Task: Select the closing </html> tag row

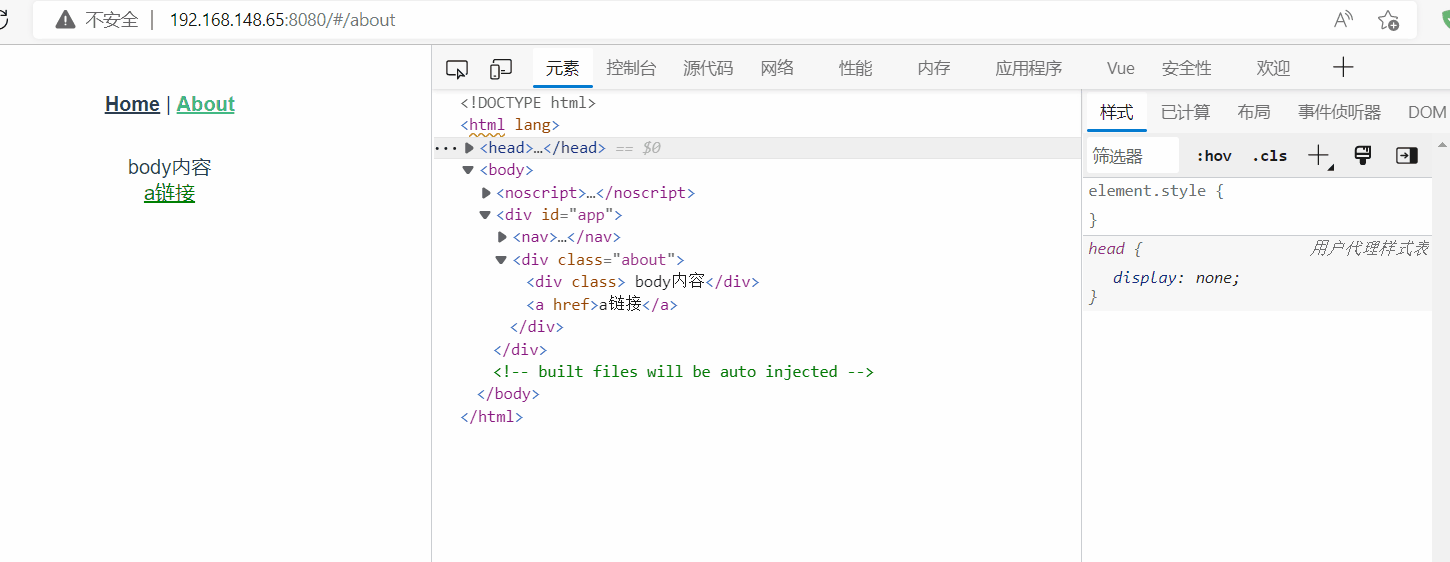Action: pyautogui.click(x=491, y=416)
